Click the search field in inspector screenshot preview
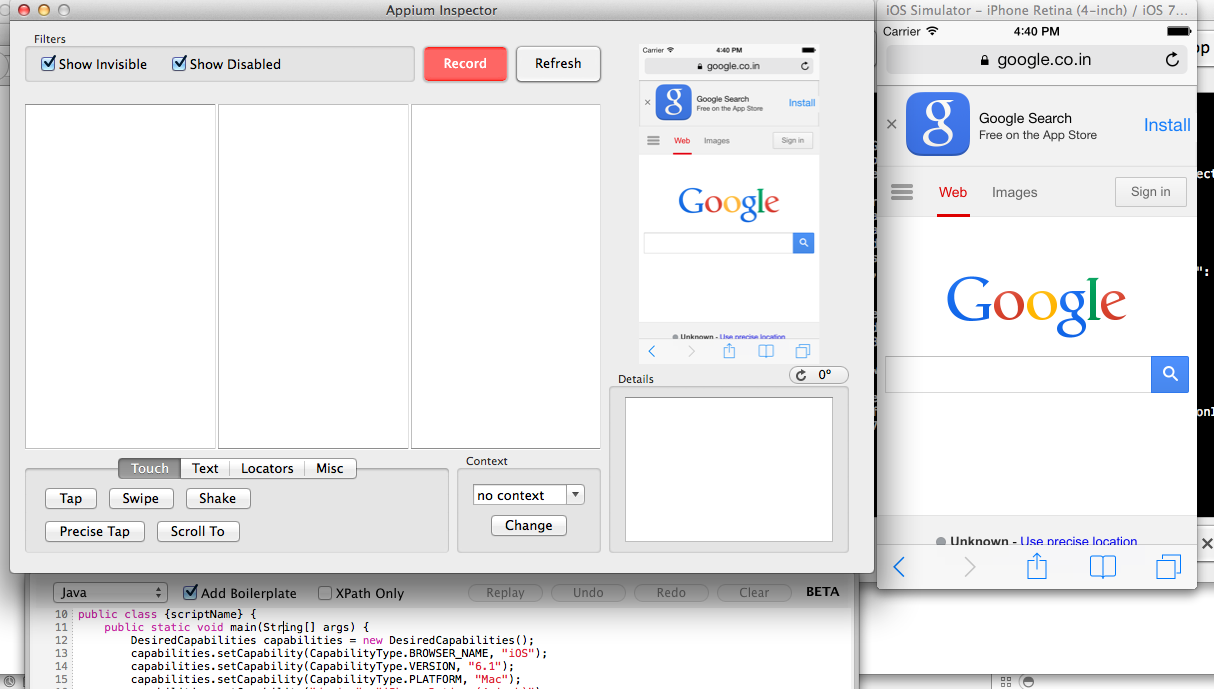1214x689 pixels. tap(718, 243)
